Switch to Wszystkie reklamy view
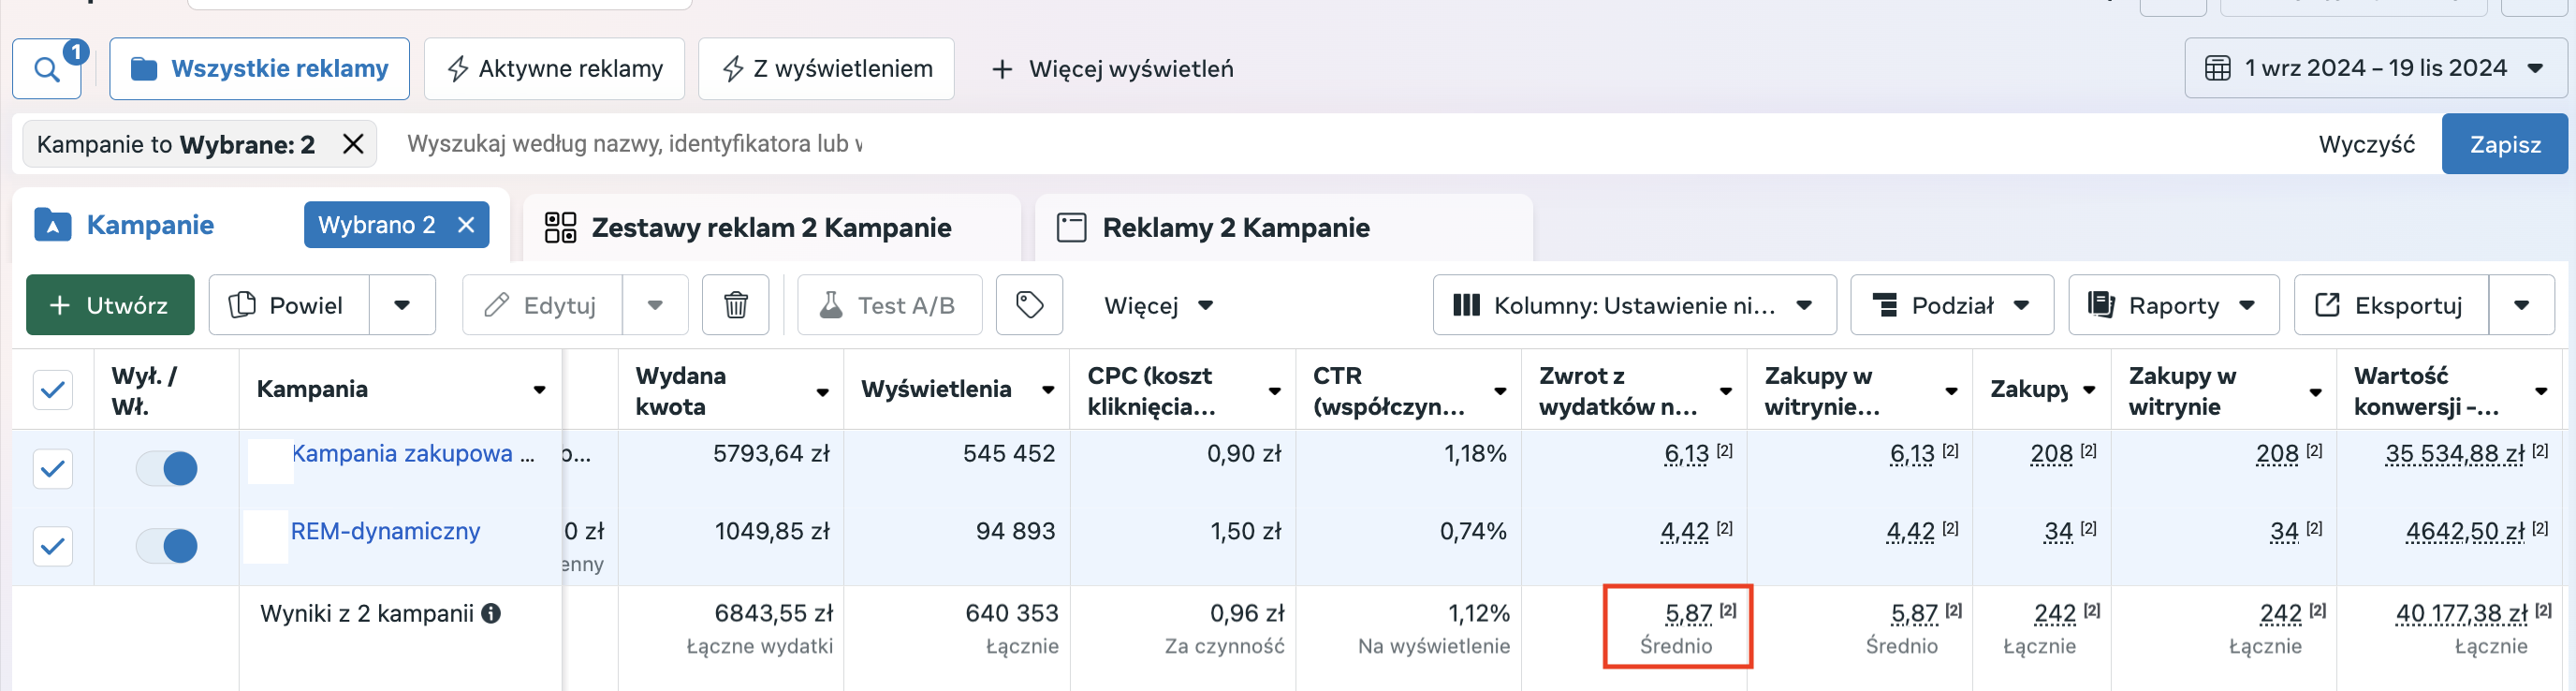2576x691 pixels. point(259,69)
